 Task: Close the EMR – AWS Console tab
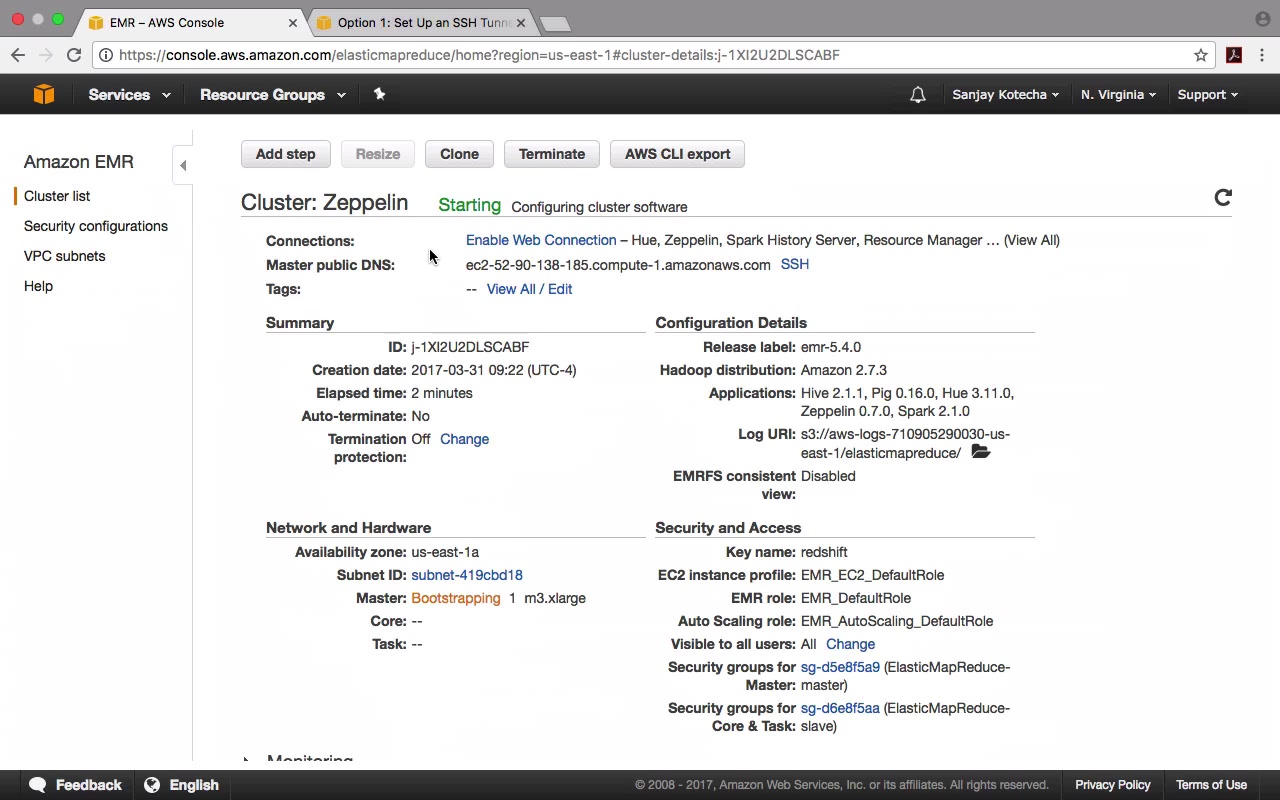(293, 22)
